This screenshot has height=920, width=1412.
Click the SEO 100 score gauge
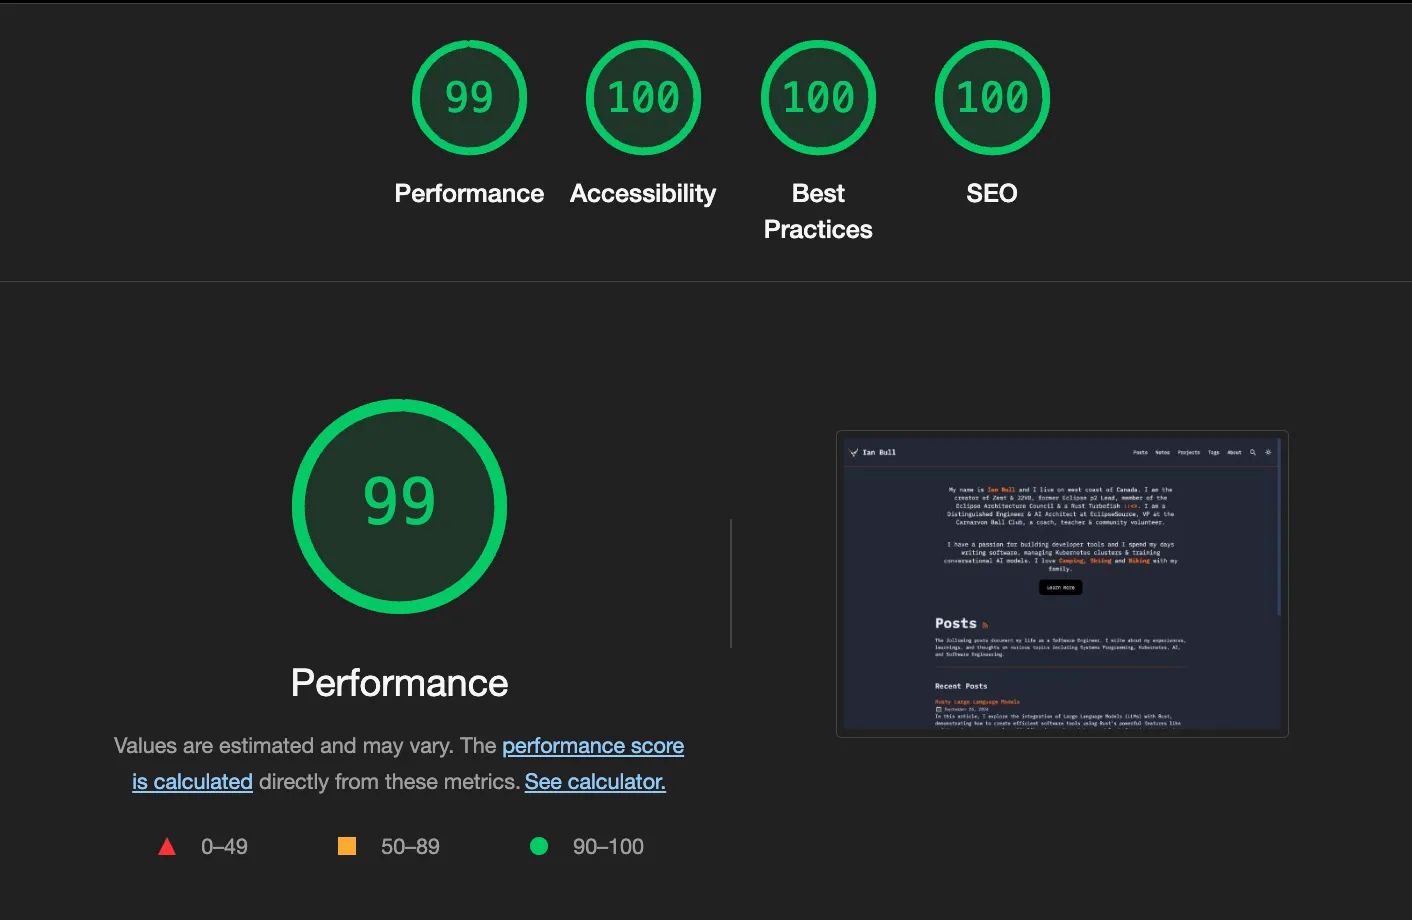pos(991,97)
